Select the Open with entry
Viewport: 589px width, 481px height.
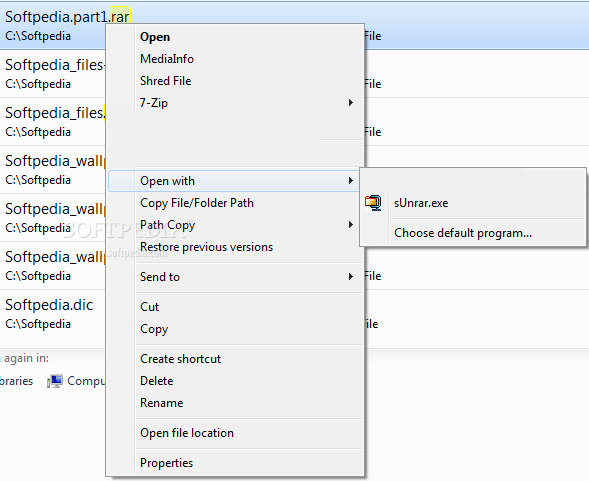(234, 181)
